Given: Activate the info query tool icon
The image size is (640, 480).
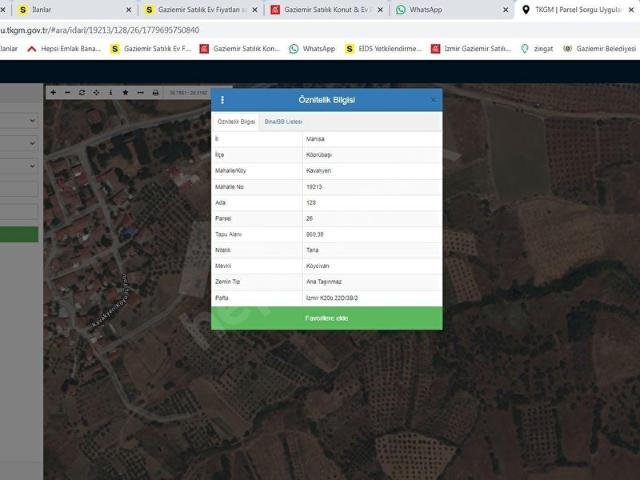Looking at the screenshot, I should point(111,93).
